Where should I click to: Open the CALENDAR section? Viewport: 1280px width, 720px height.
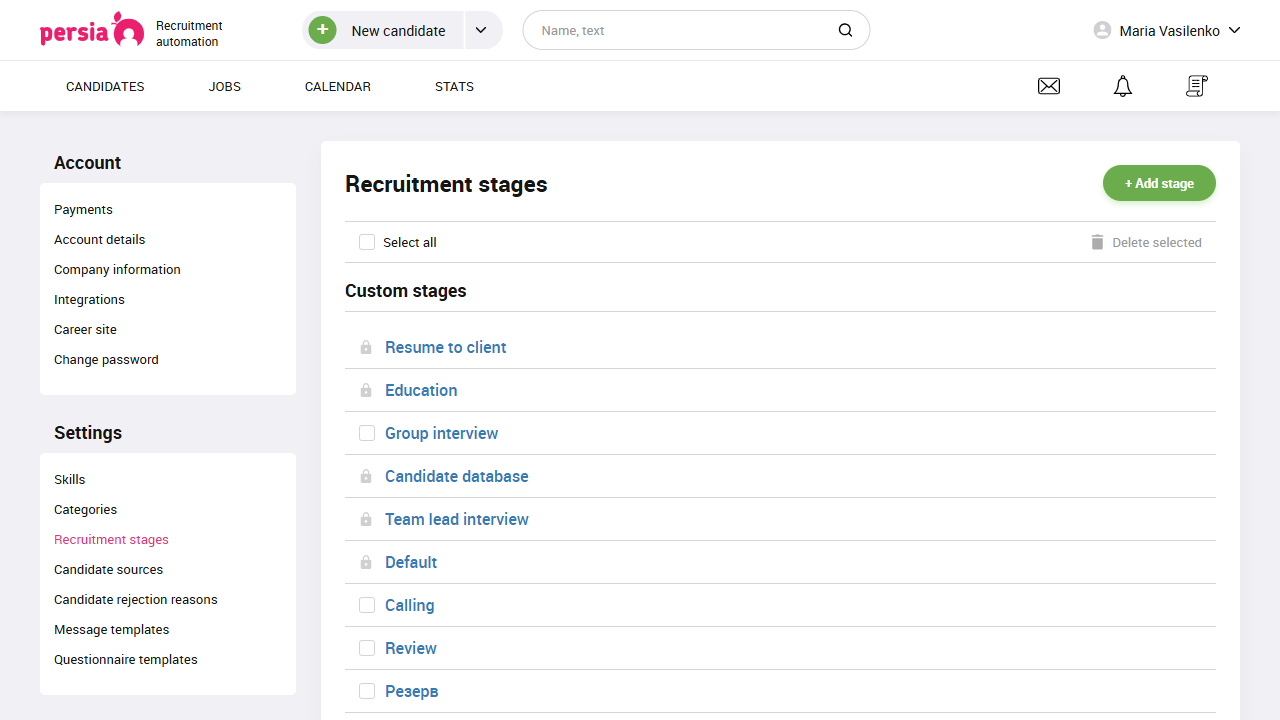coord(337,86)
